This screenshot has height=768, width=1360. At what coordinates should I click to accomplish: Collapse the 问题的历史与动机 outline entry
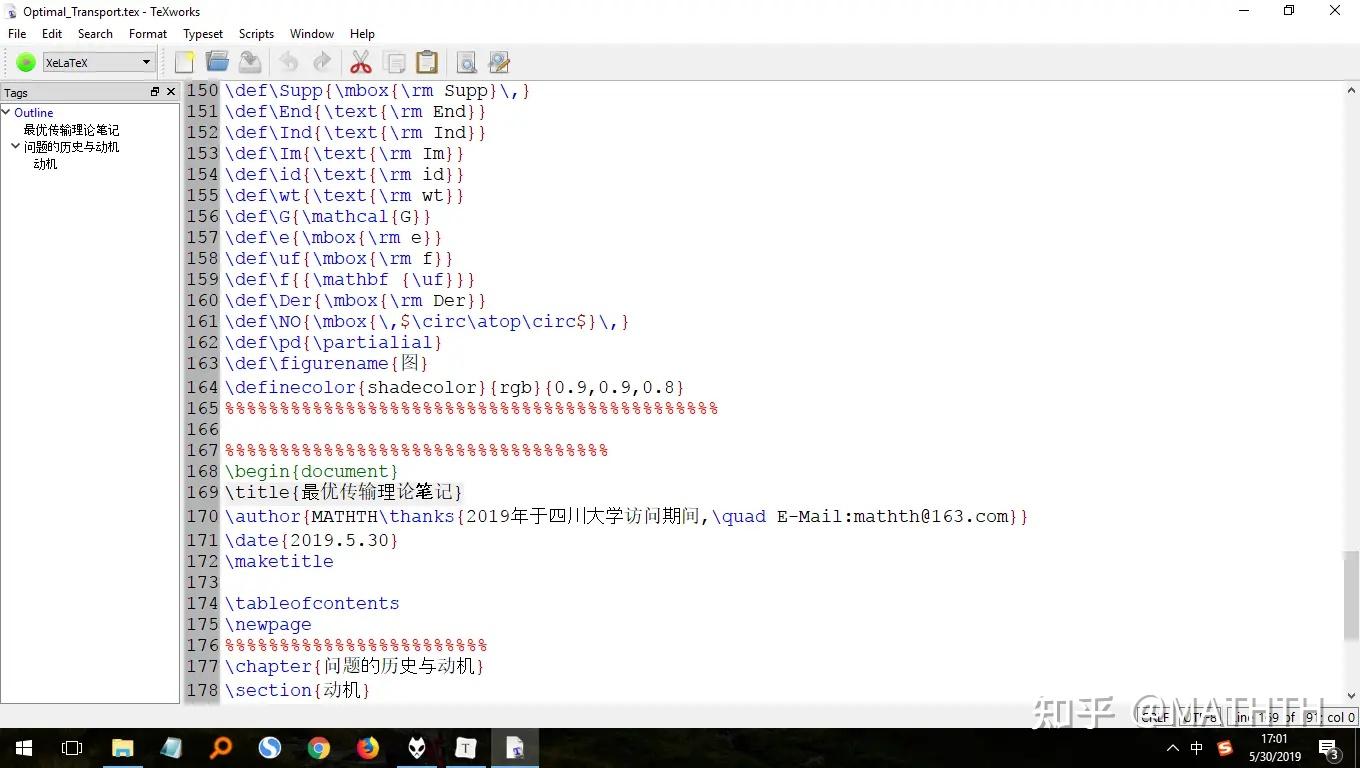pos(17,146)
